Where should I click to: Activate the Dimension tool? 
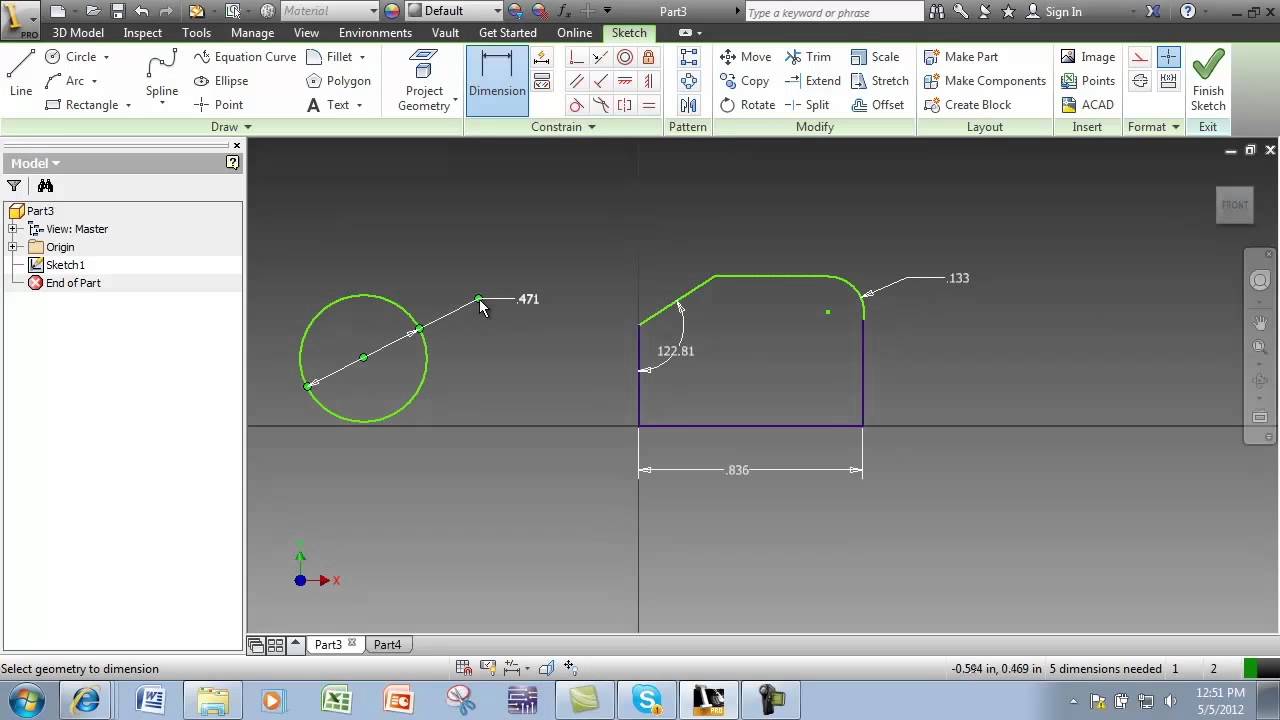click(497, 80)
